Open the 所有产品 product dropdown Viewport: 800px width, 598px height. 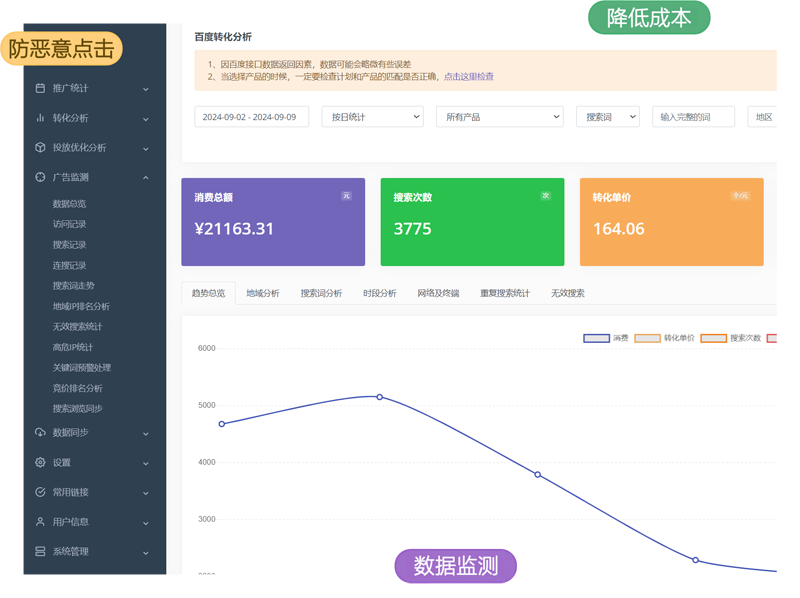499,117
